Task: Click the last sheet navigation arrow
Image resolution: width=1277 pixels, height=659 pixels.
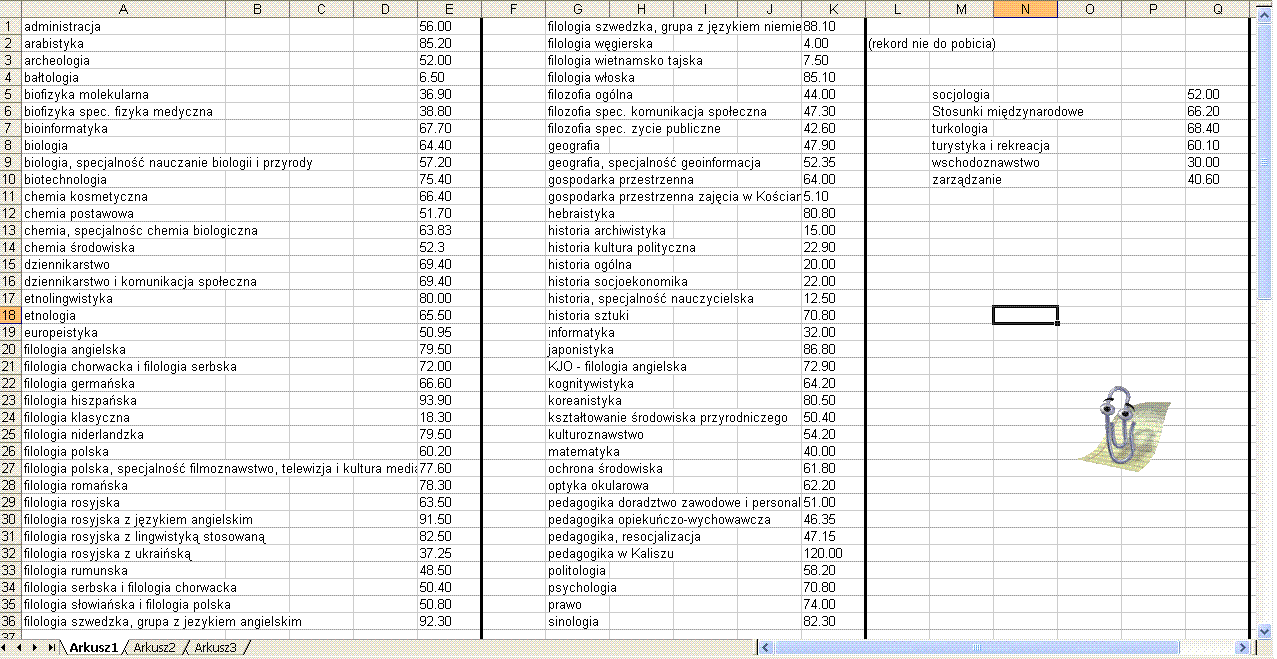Action: pos(50,648)
